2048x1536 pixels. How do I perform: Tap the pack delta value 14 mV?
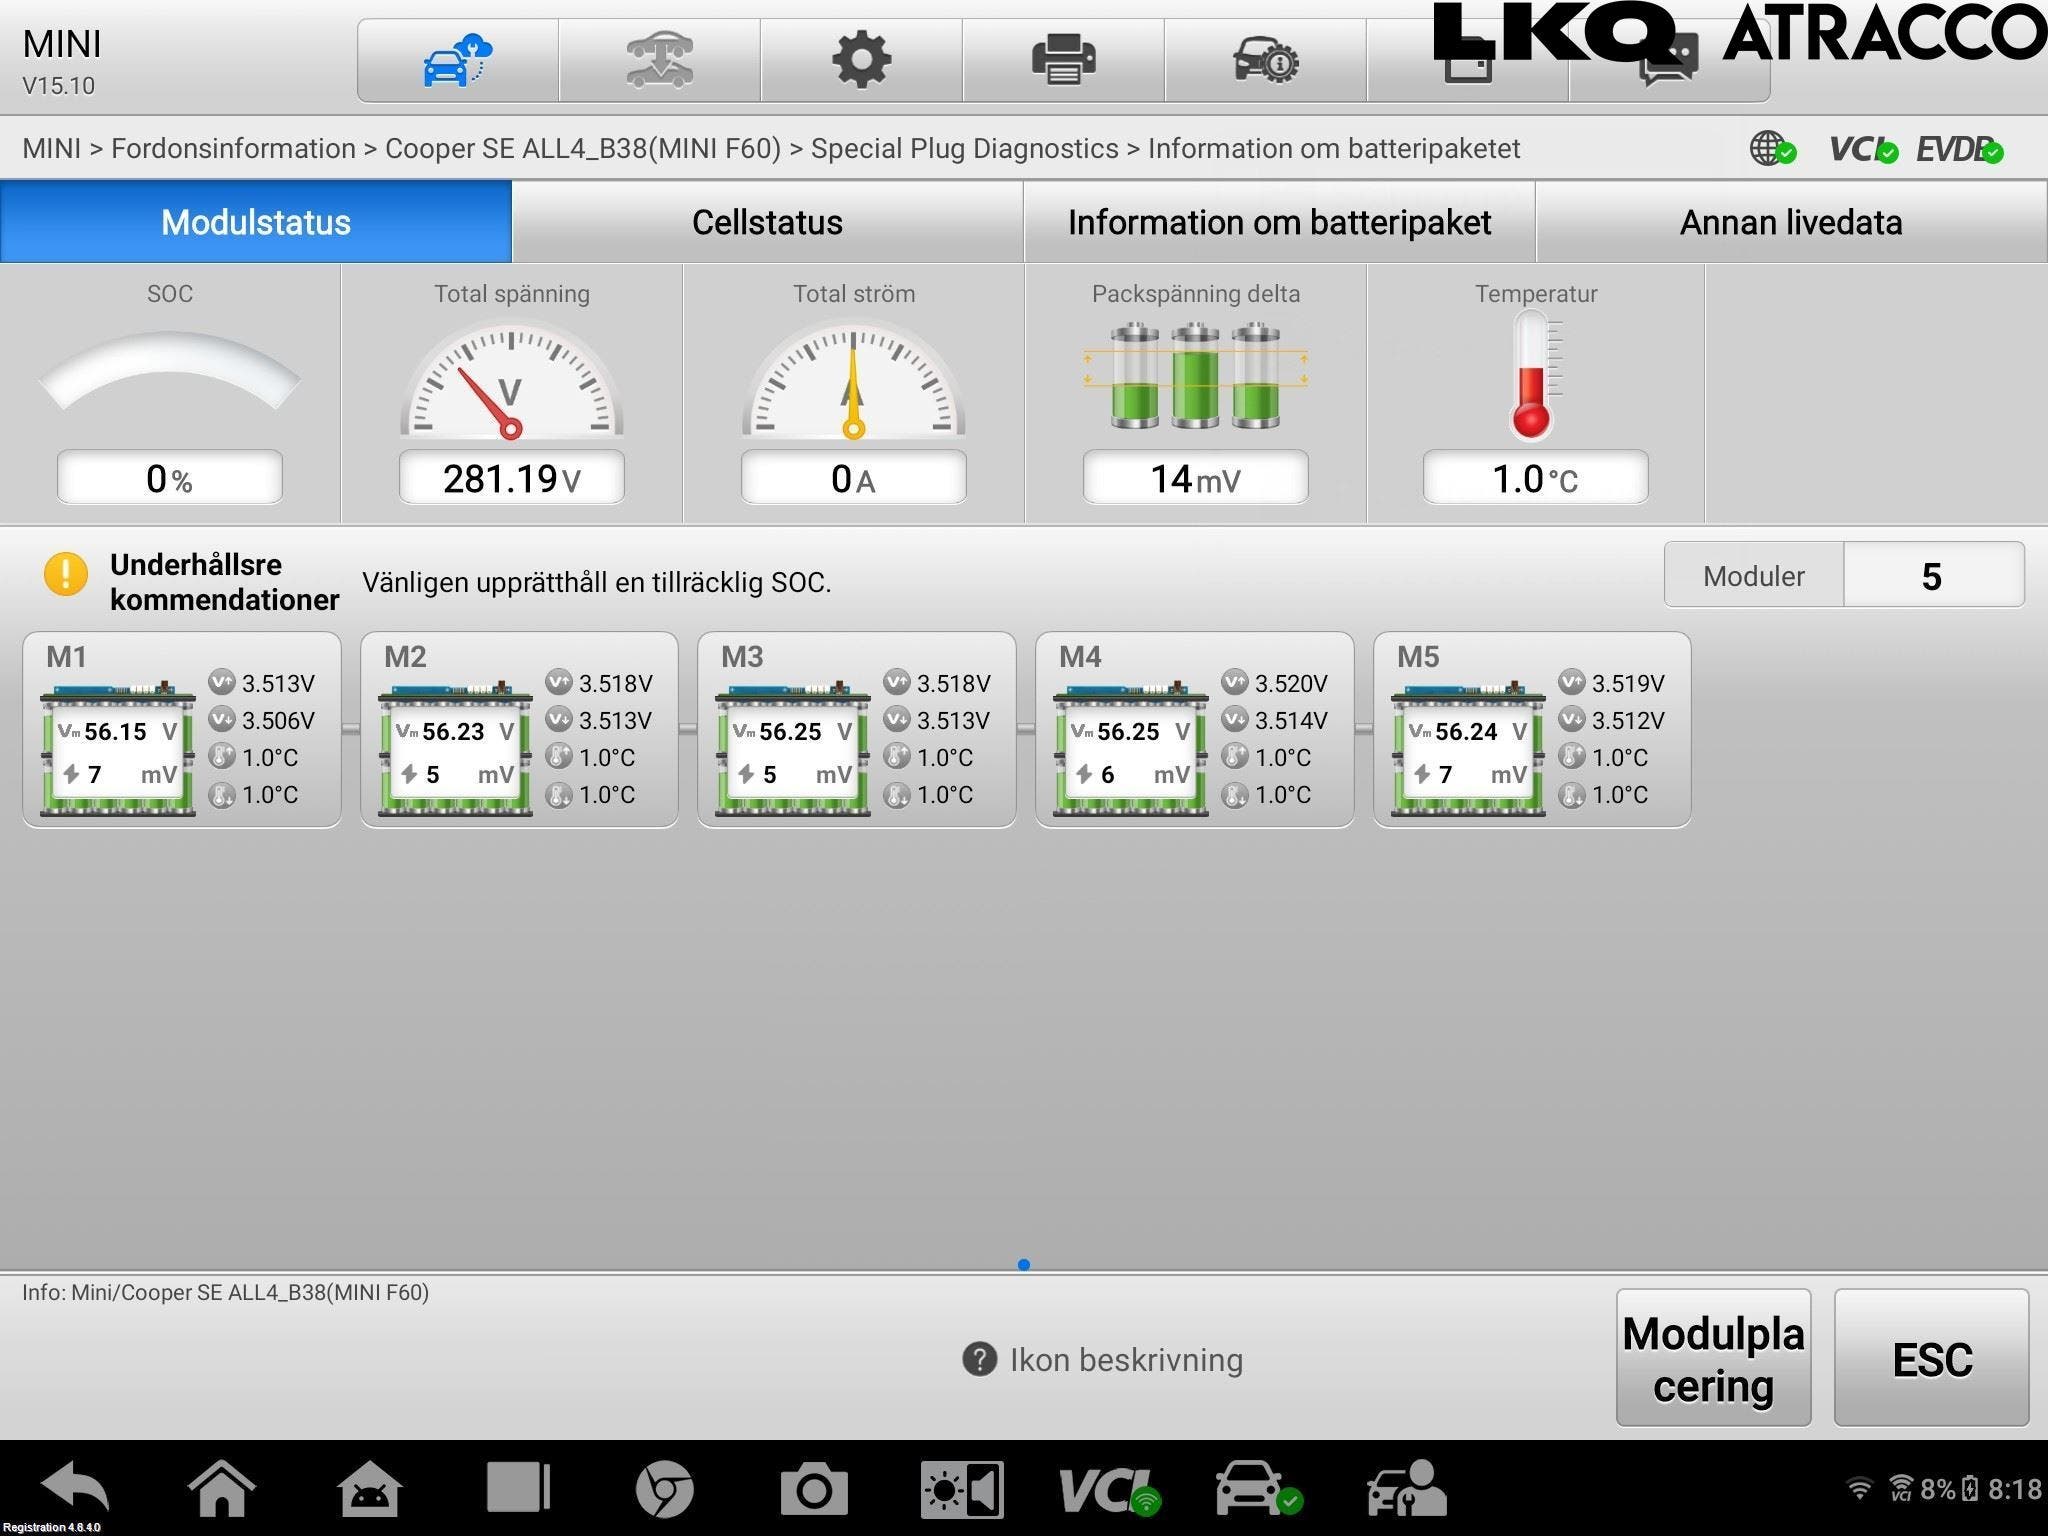click(1195, 478)
